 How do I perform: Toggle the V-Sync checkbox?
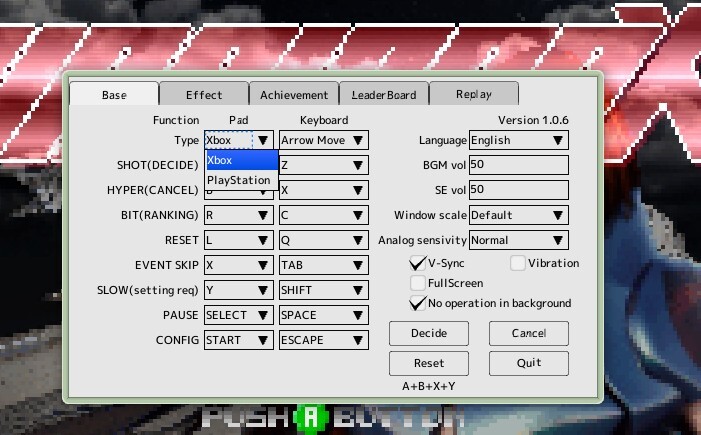pos(418,263)
